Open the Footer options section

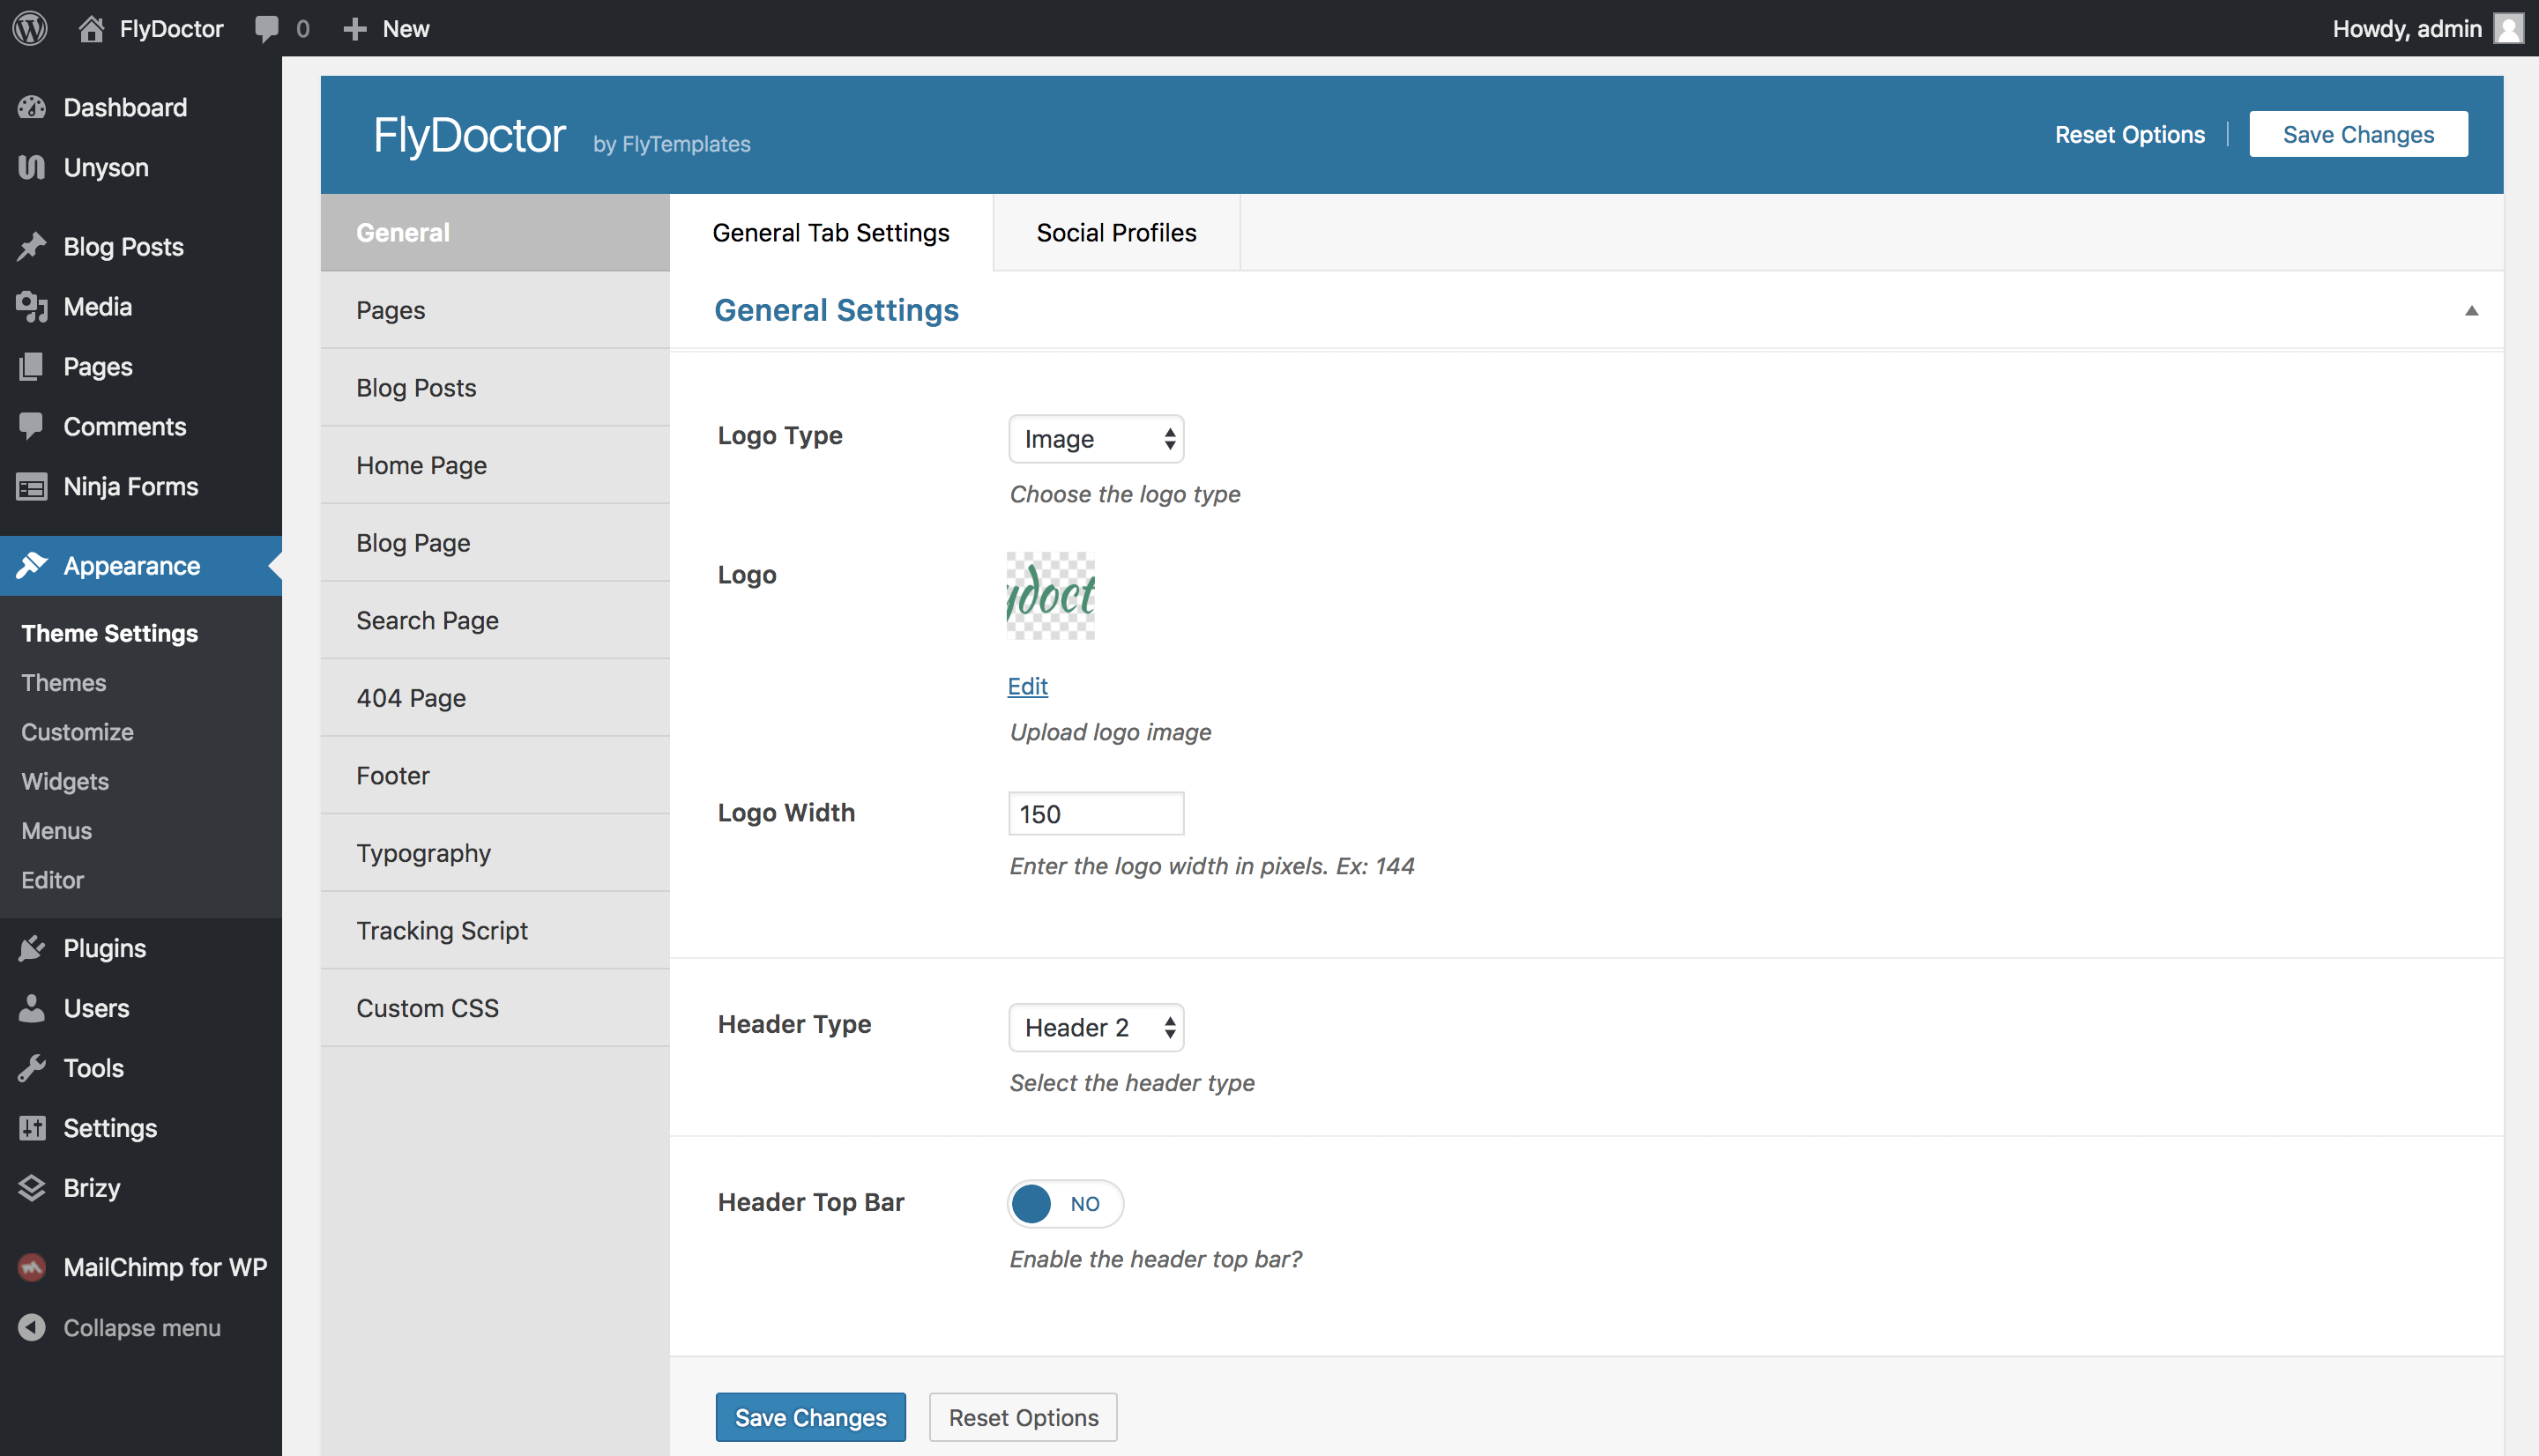click(x=495, y=775)
